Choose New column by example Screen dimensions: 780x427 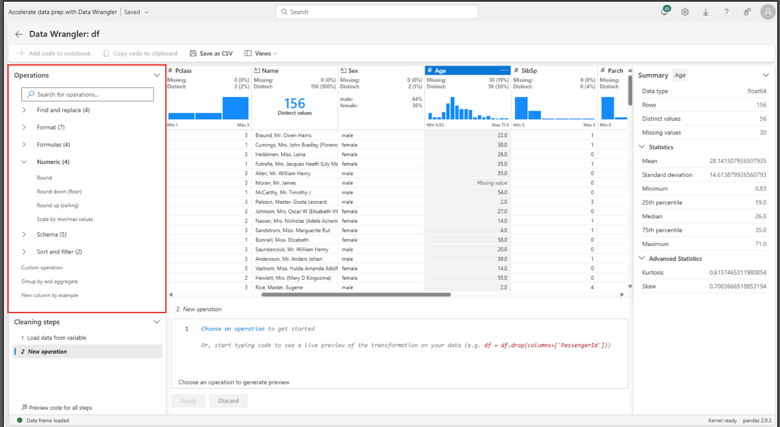click(x=49, y=295)
